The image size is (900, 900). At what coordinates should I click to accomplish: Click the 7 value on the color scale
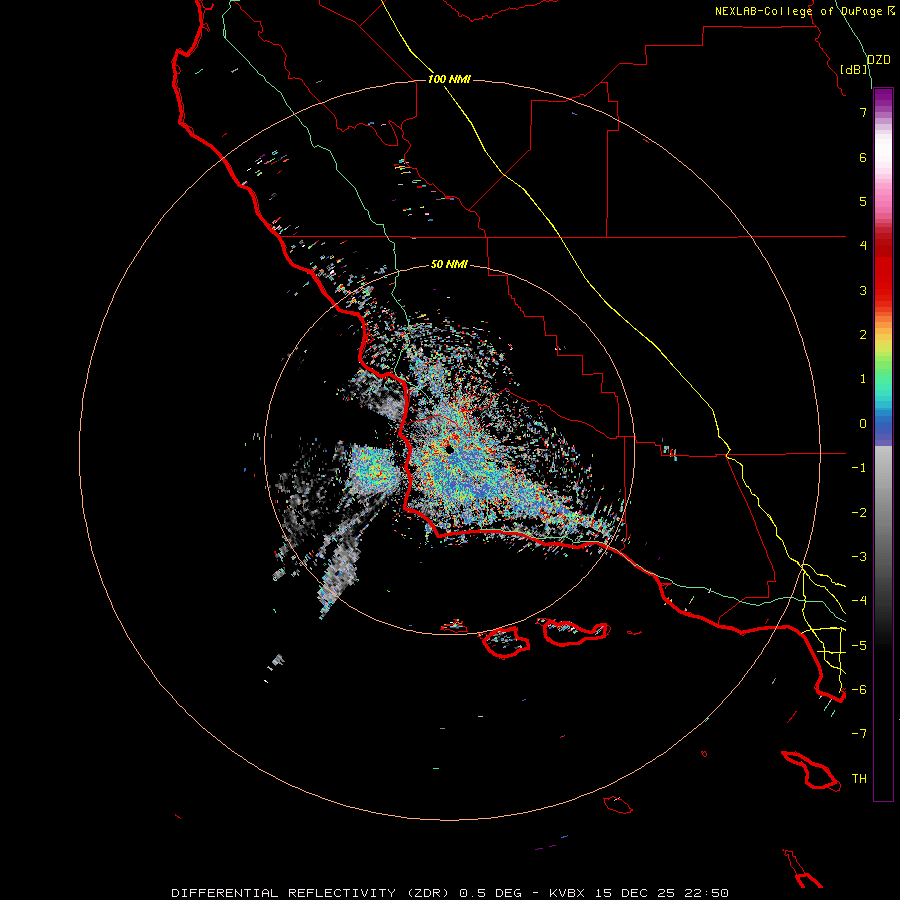863,112
